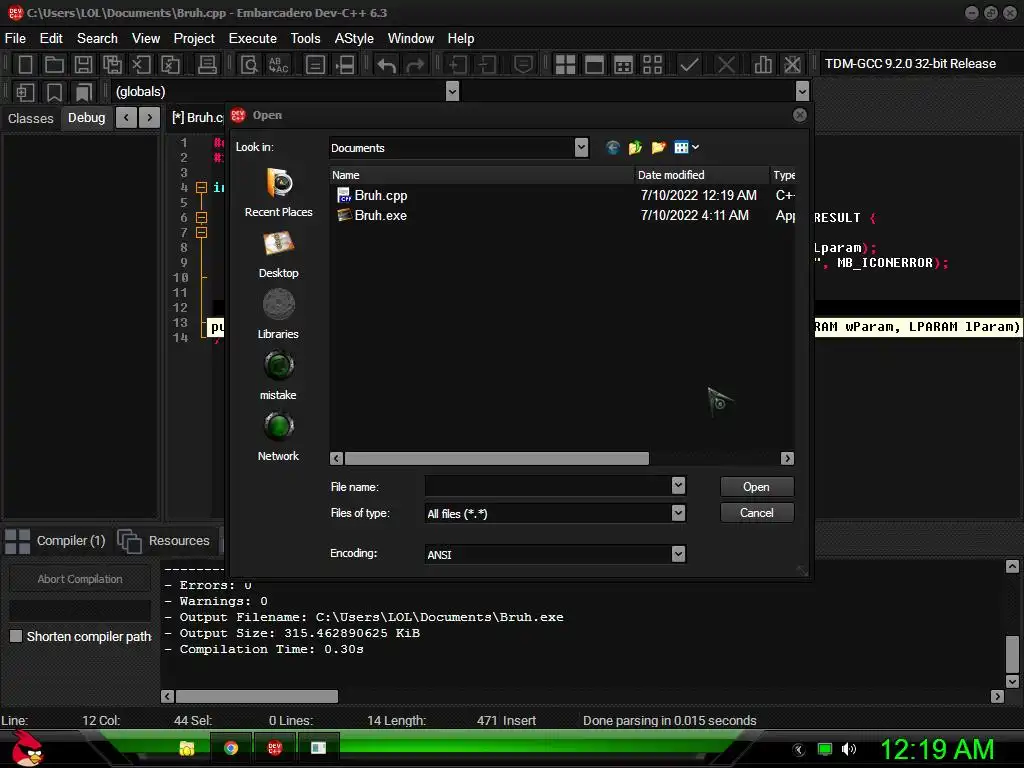
Task: Click the Open file toolbar icon
Action: [54, 64]
